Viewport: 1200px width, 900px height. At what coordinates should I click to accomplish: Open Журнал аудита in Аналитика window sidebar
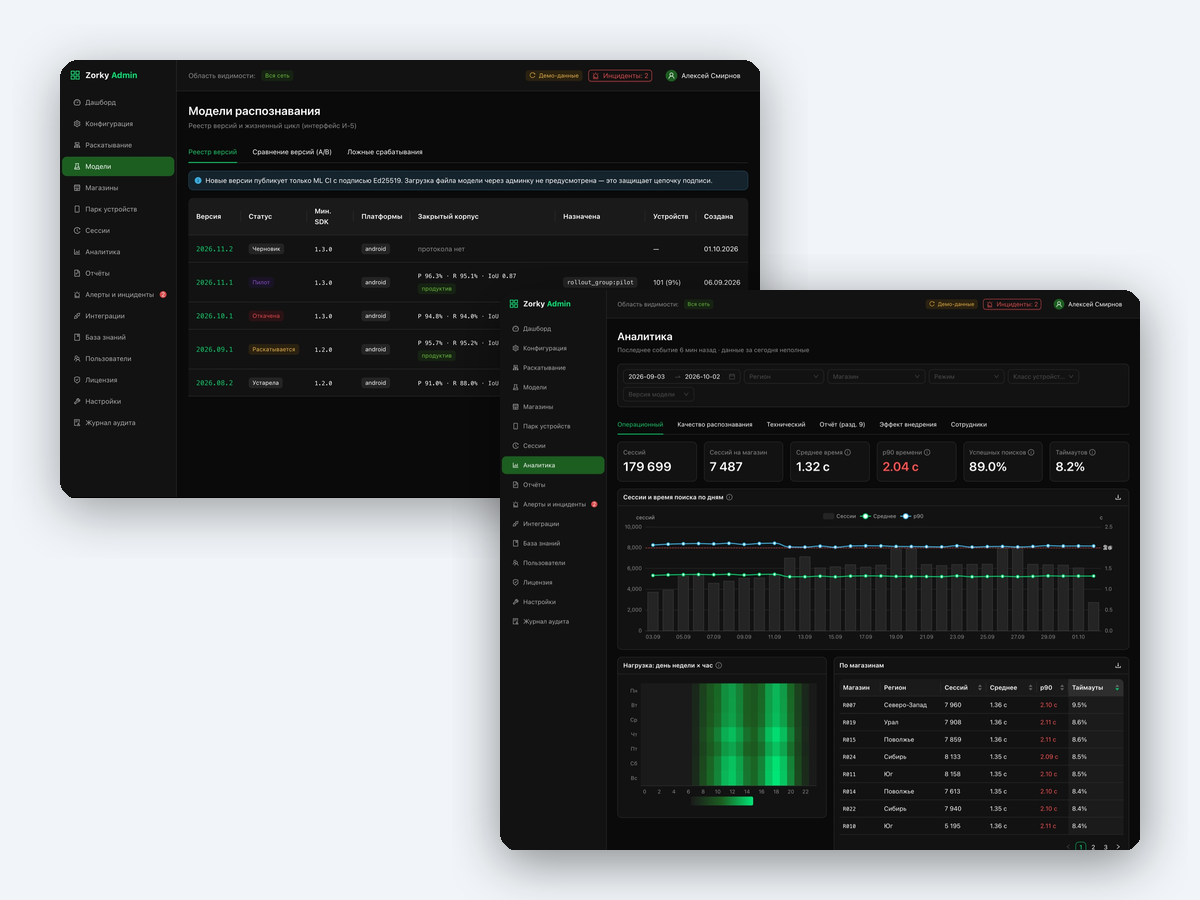(553, 621)
